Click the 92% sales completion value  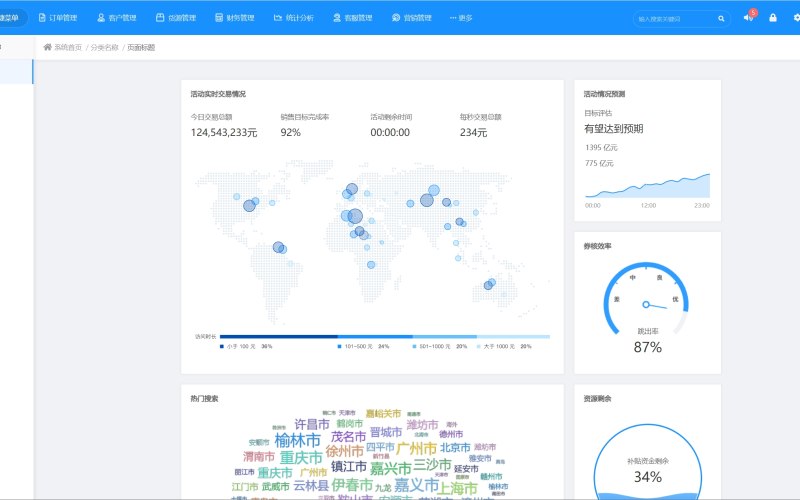(291, 133)
